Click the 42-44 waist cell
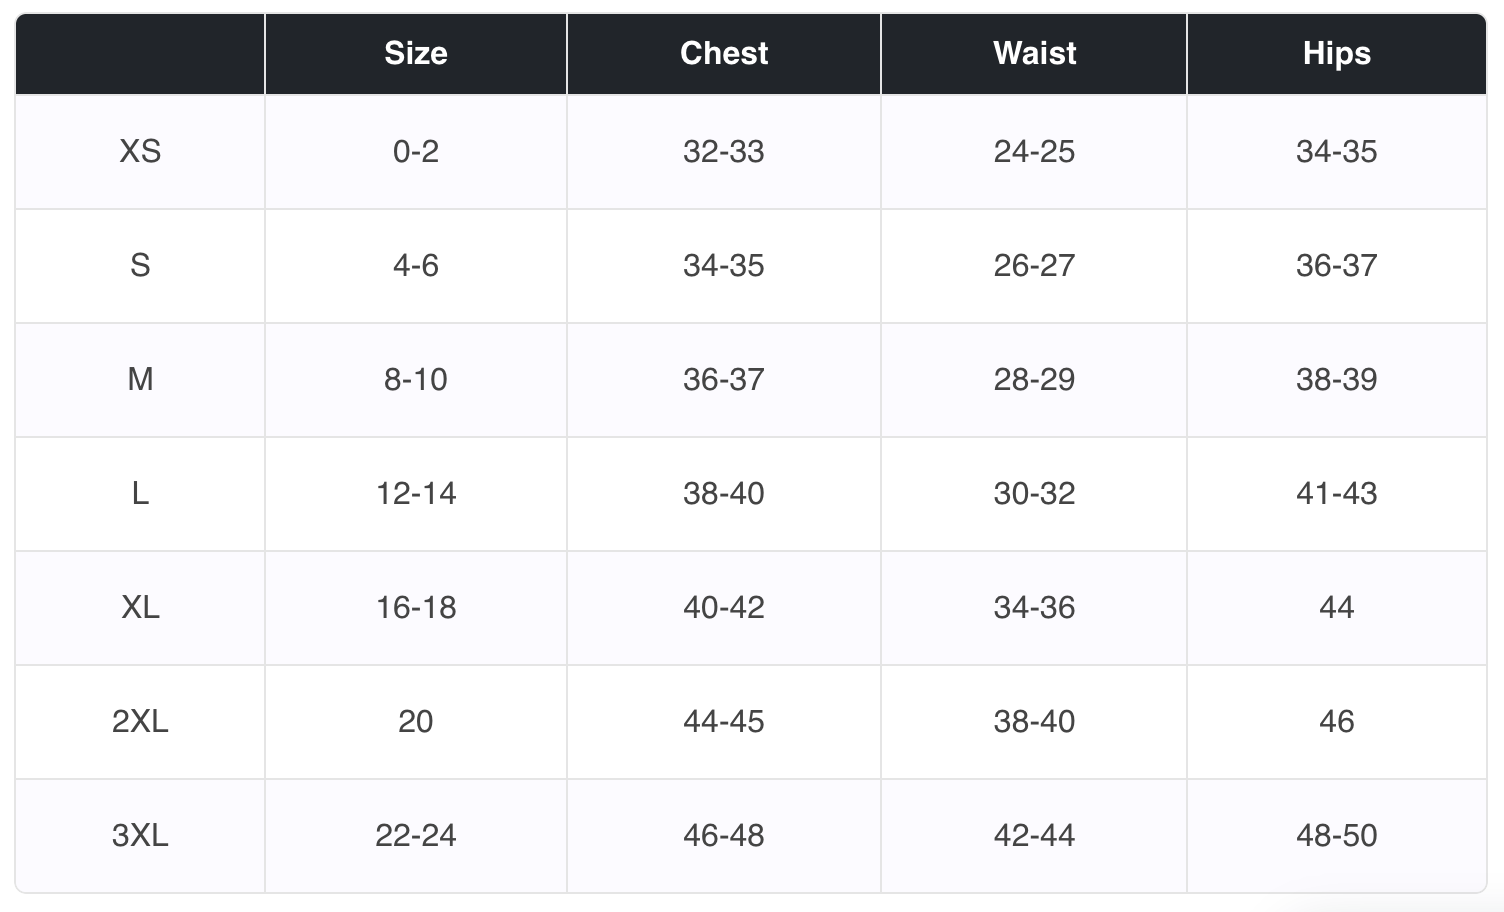This screenshot has height=912, width=1504. [1034, 836]
